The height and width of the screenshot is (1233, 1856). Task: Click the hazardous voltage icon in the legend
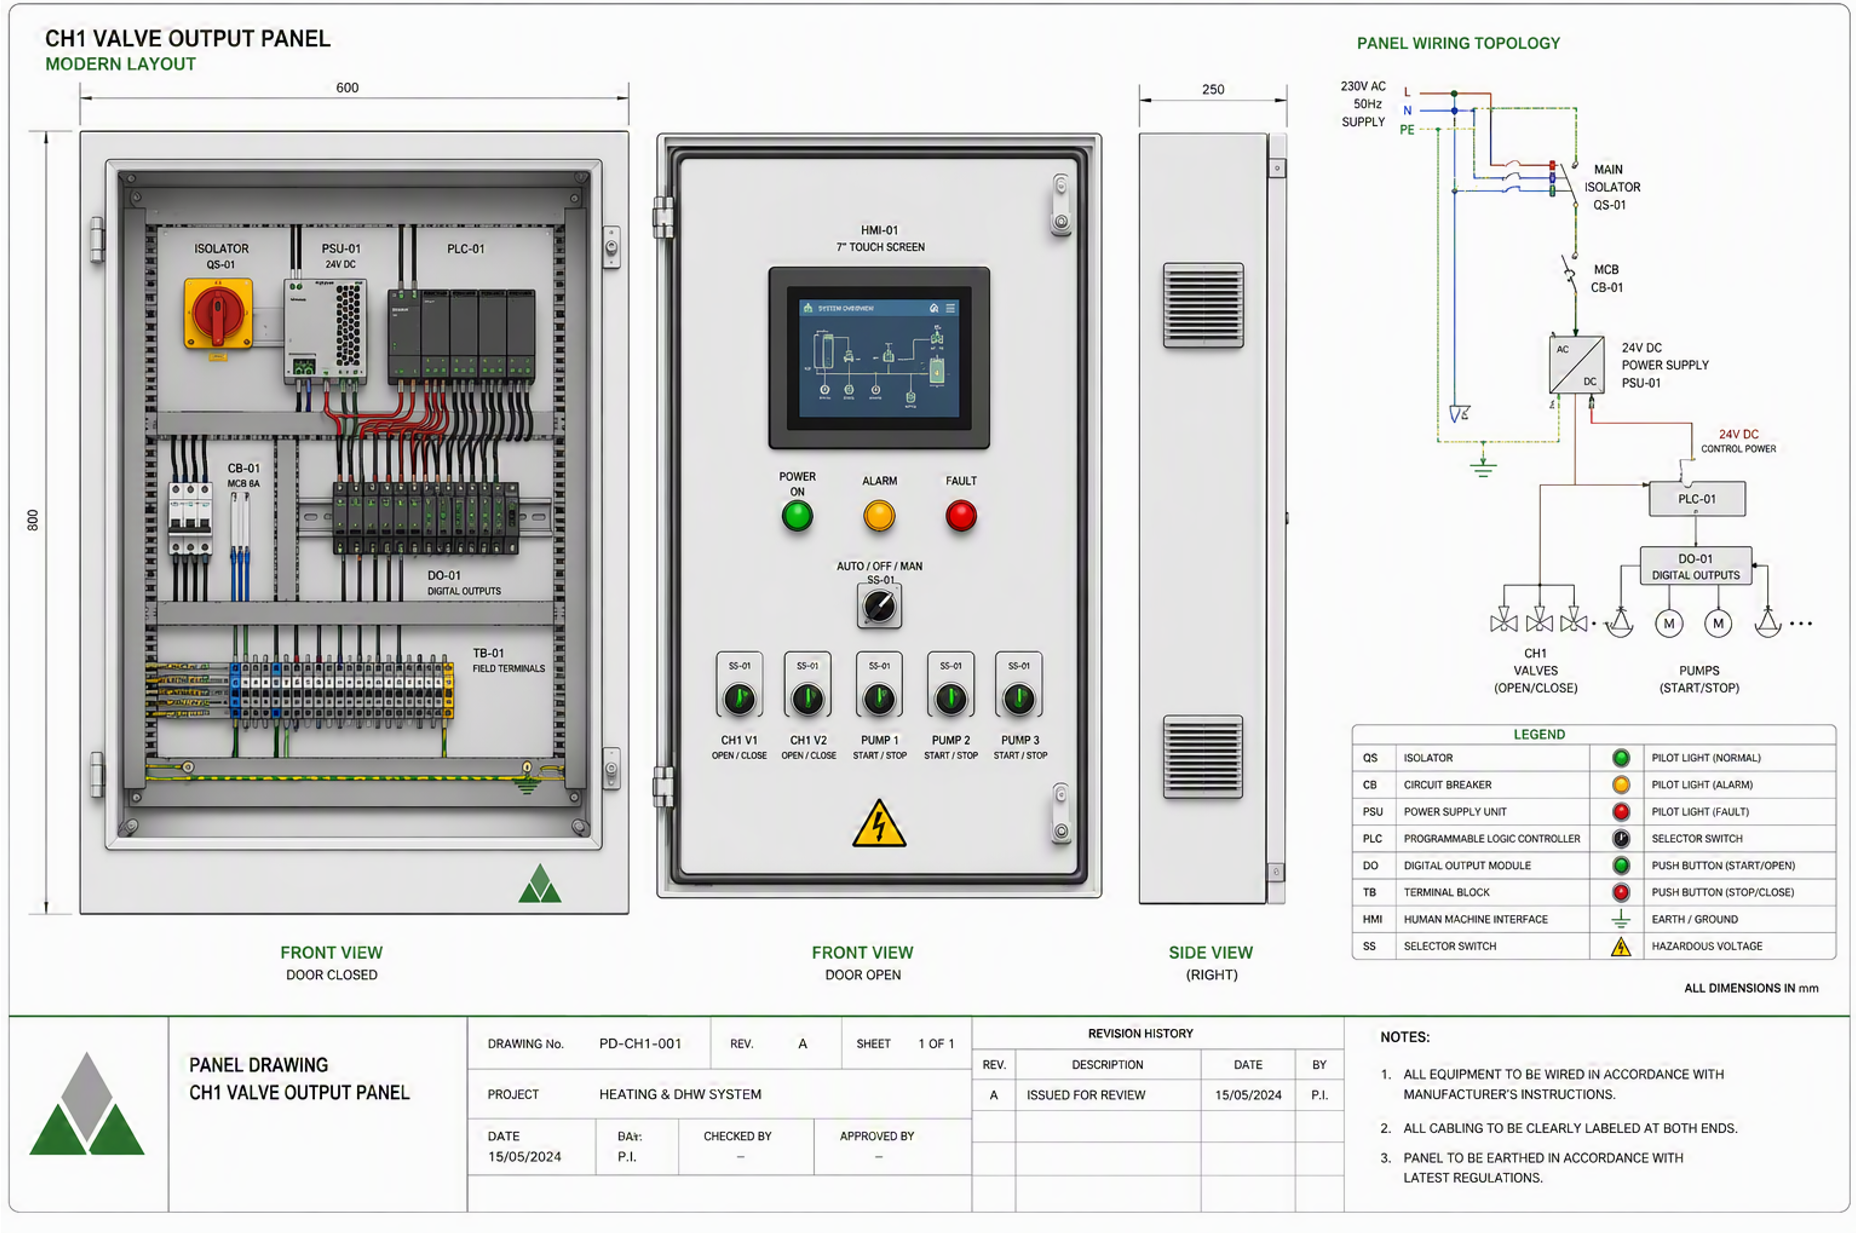[x=1621, y=946]
